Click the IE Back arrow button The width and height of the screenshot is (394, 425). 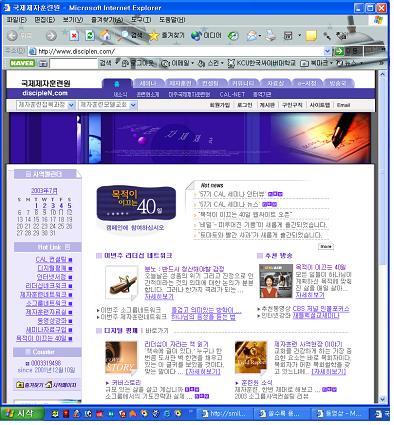click(13, 35)
